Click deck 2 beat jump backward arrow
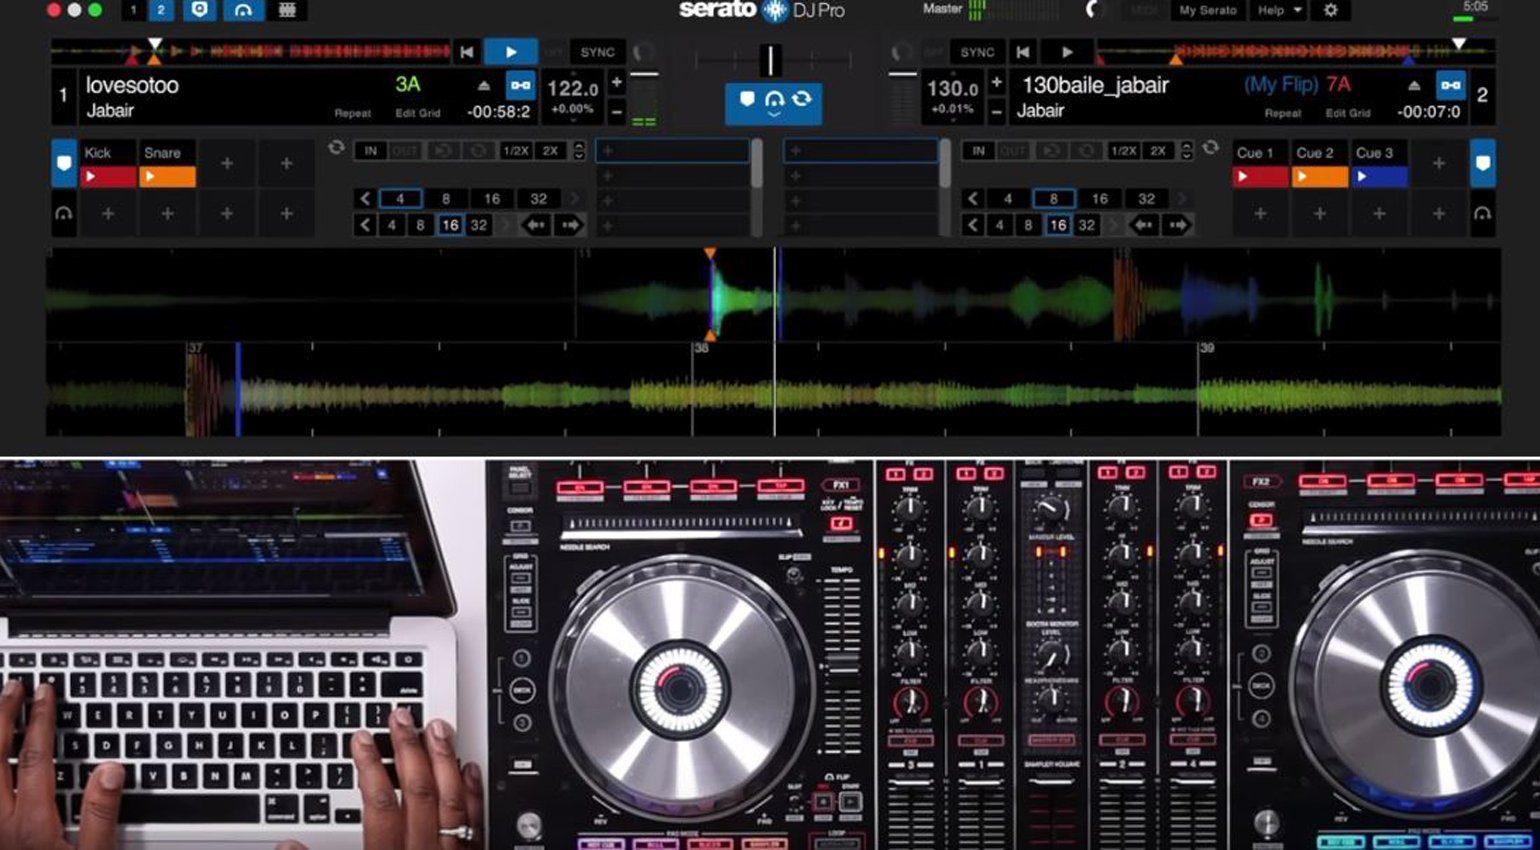 click(x=1144, y=225)
